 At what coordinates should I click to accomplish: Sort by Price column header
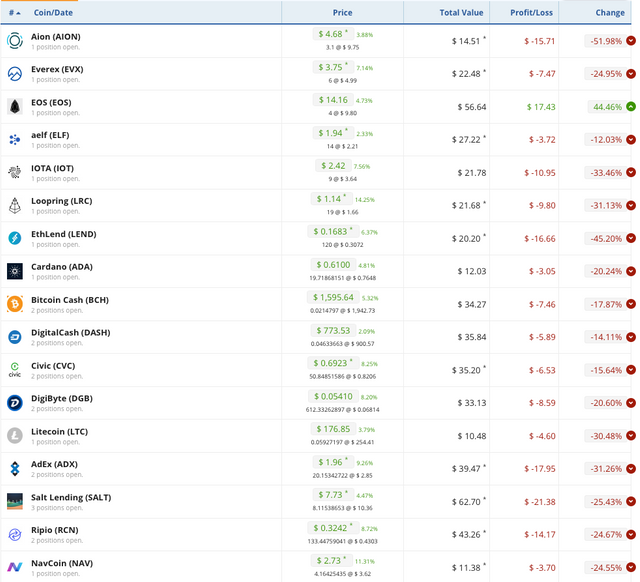coord(342,13)
